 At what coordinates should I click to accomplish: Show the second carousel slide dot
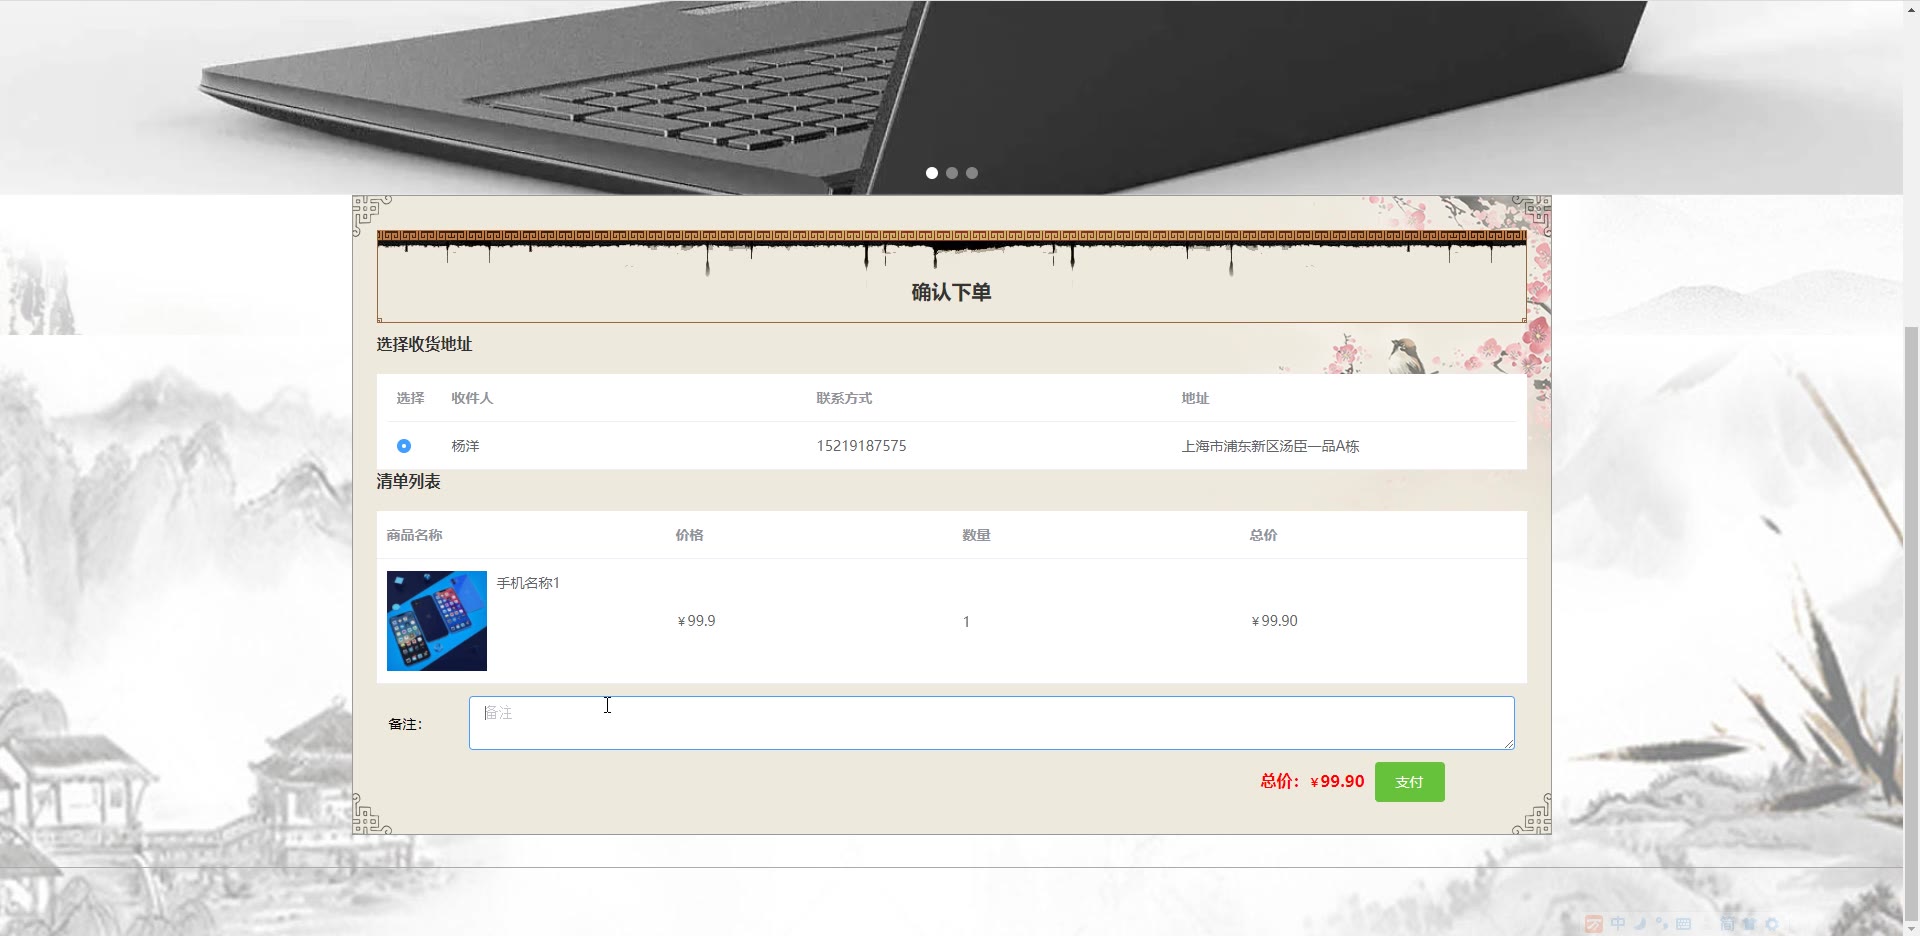(x=952, y=173)
